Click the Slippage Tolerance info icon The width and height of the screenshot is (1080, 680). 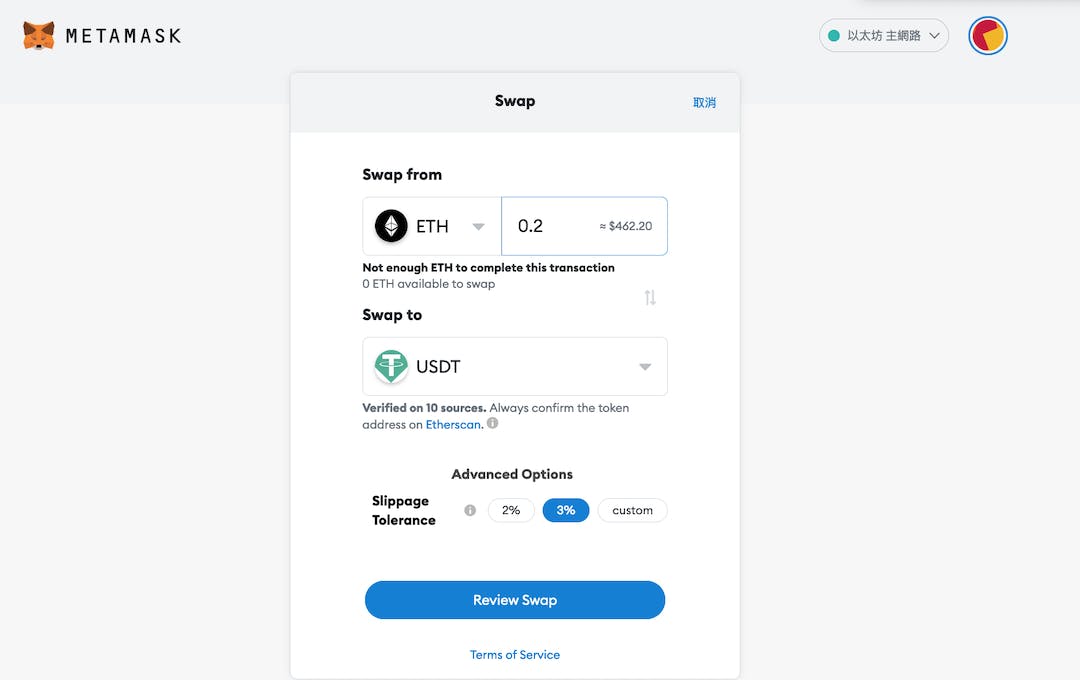point(470,510)
